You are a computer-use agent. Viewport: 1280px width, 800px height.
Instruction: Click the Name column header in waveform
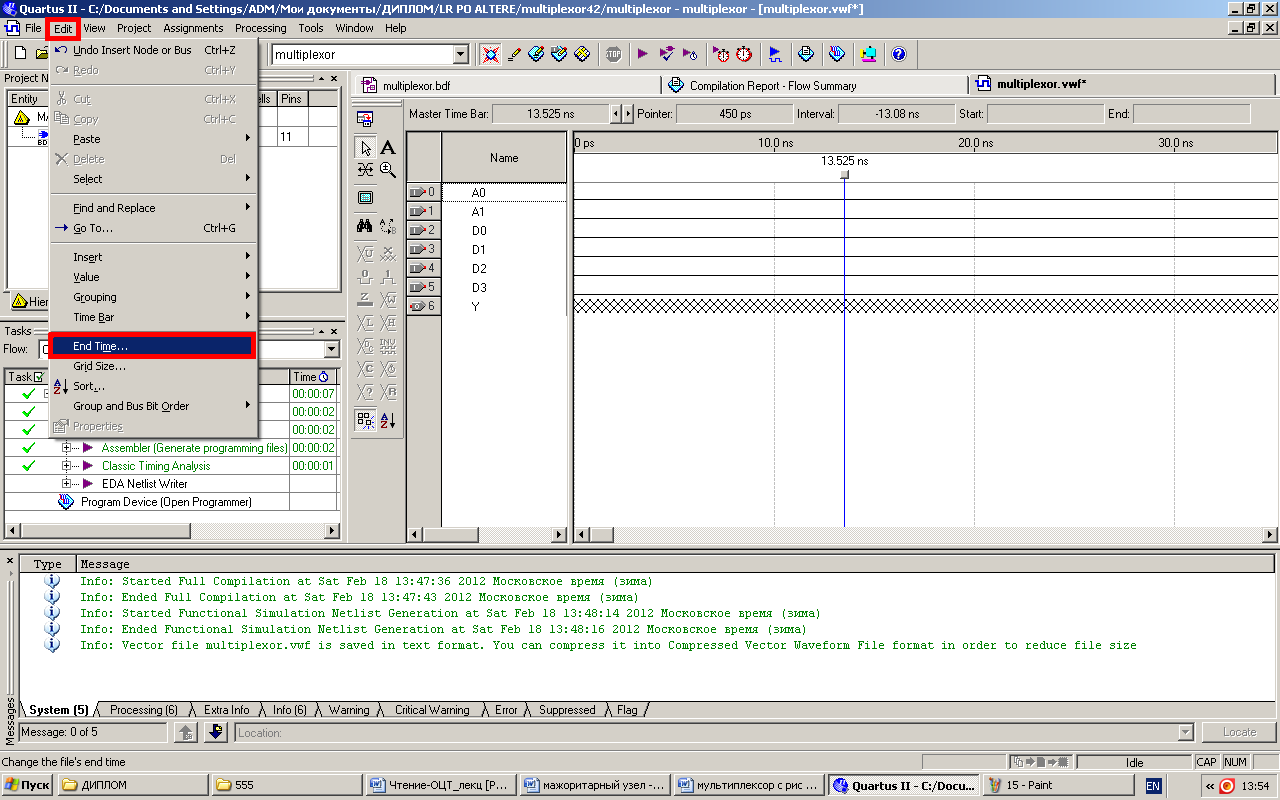[x=504, y=158]
